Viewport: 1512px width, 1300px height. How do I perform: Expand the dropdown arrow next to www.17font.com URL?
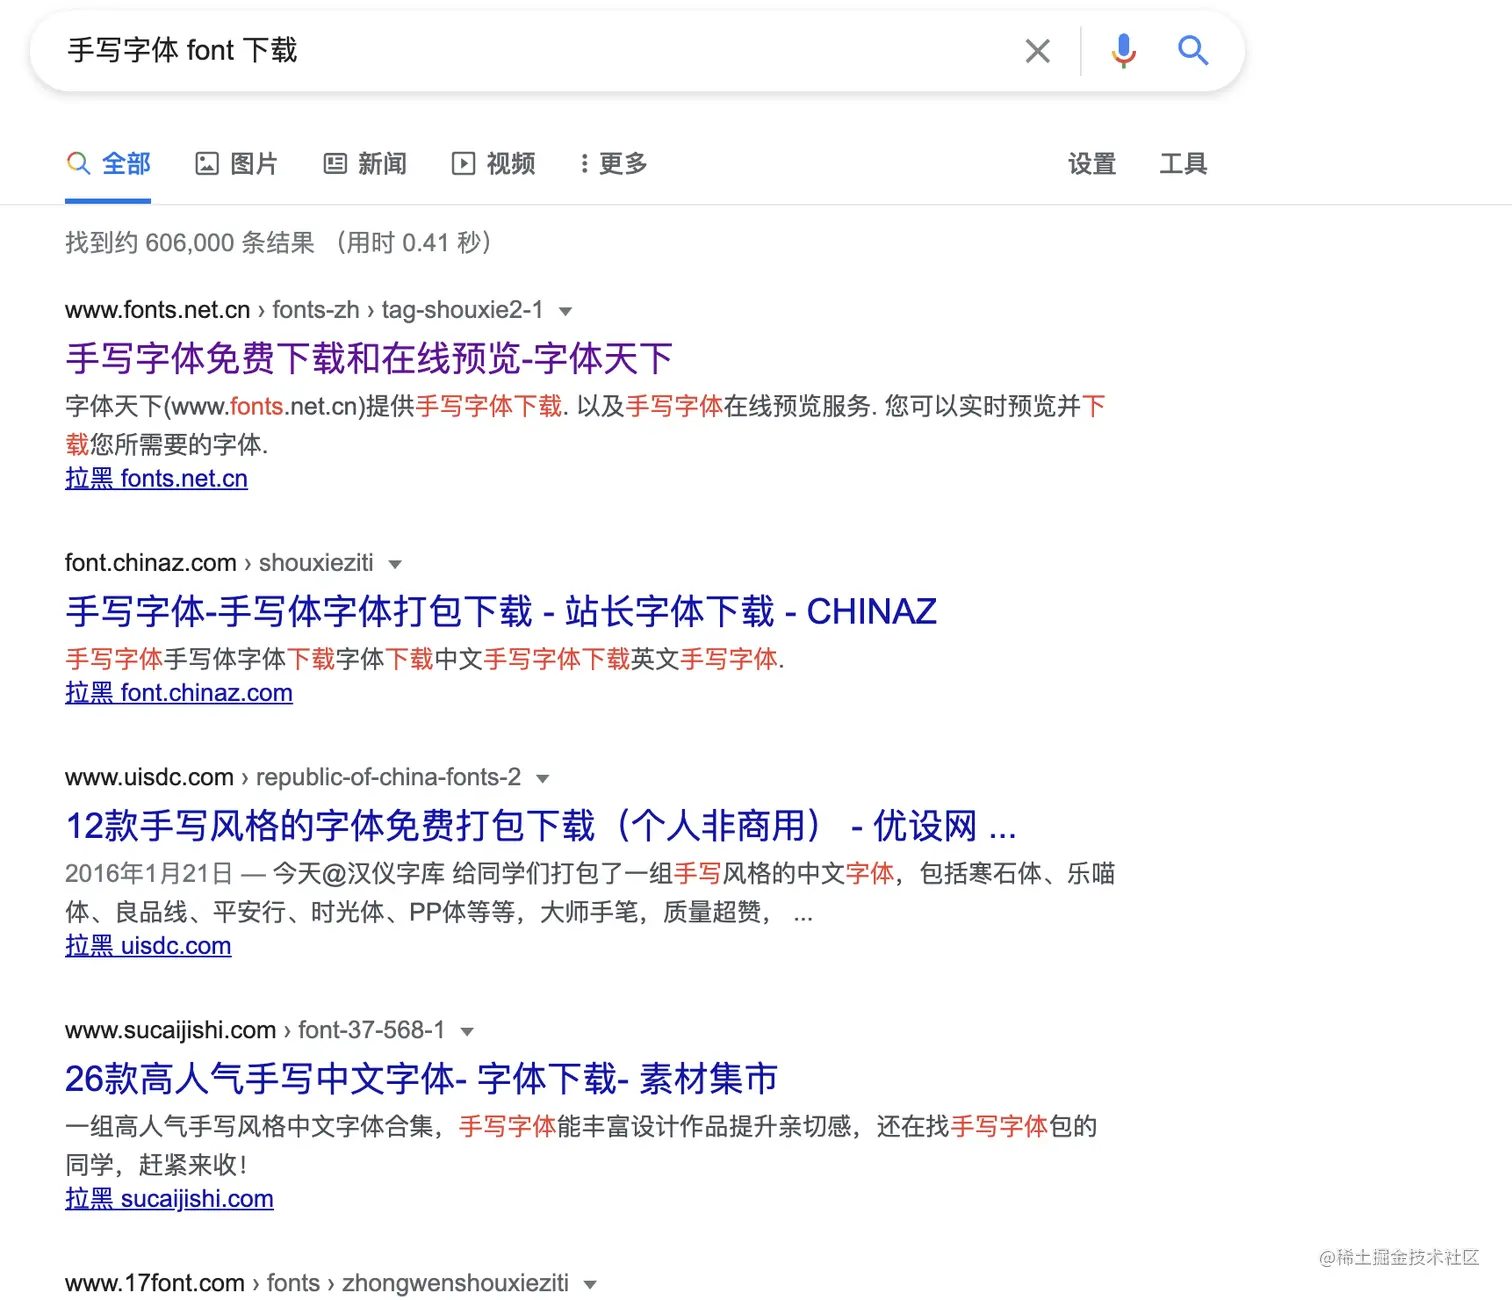point(590,1285)
